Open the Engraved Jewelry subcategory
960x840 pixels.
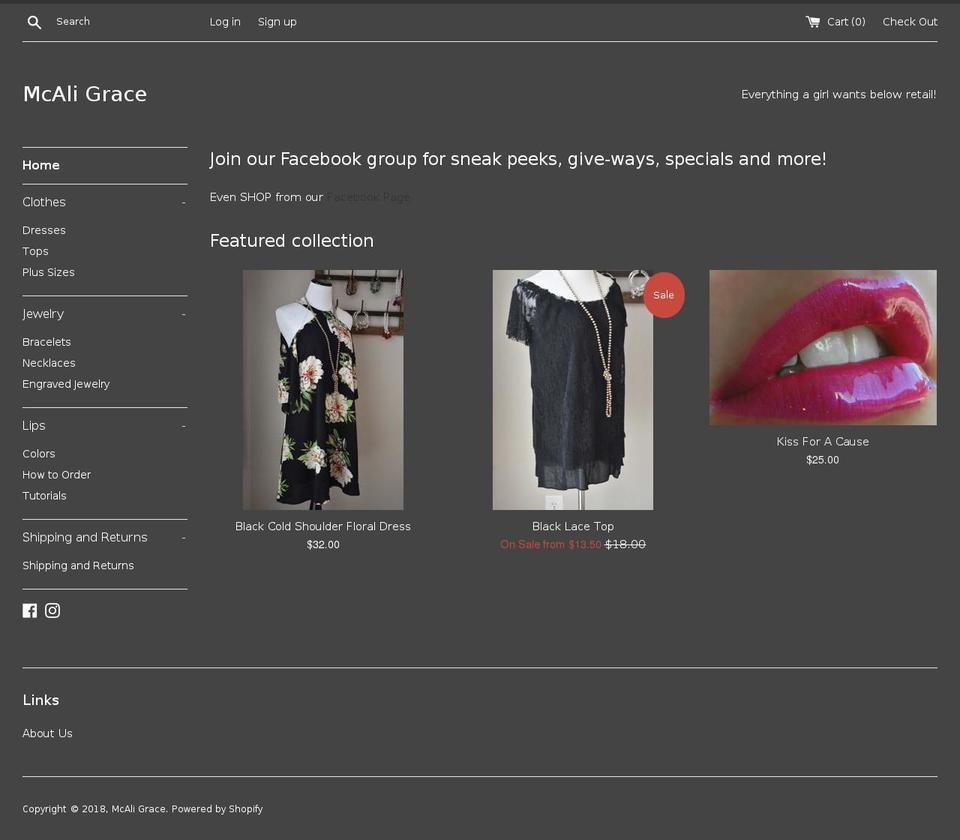(x=66, y=384)
